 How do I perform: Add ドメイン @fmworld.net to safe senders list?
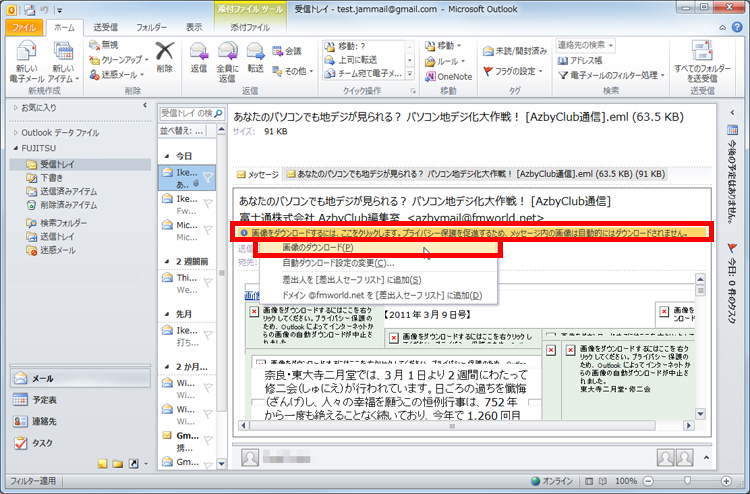coord(379,296)
